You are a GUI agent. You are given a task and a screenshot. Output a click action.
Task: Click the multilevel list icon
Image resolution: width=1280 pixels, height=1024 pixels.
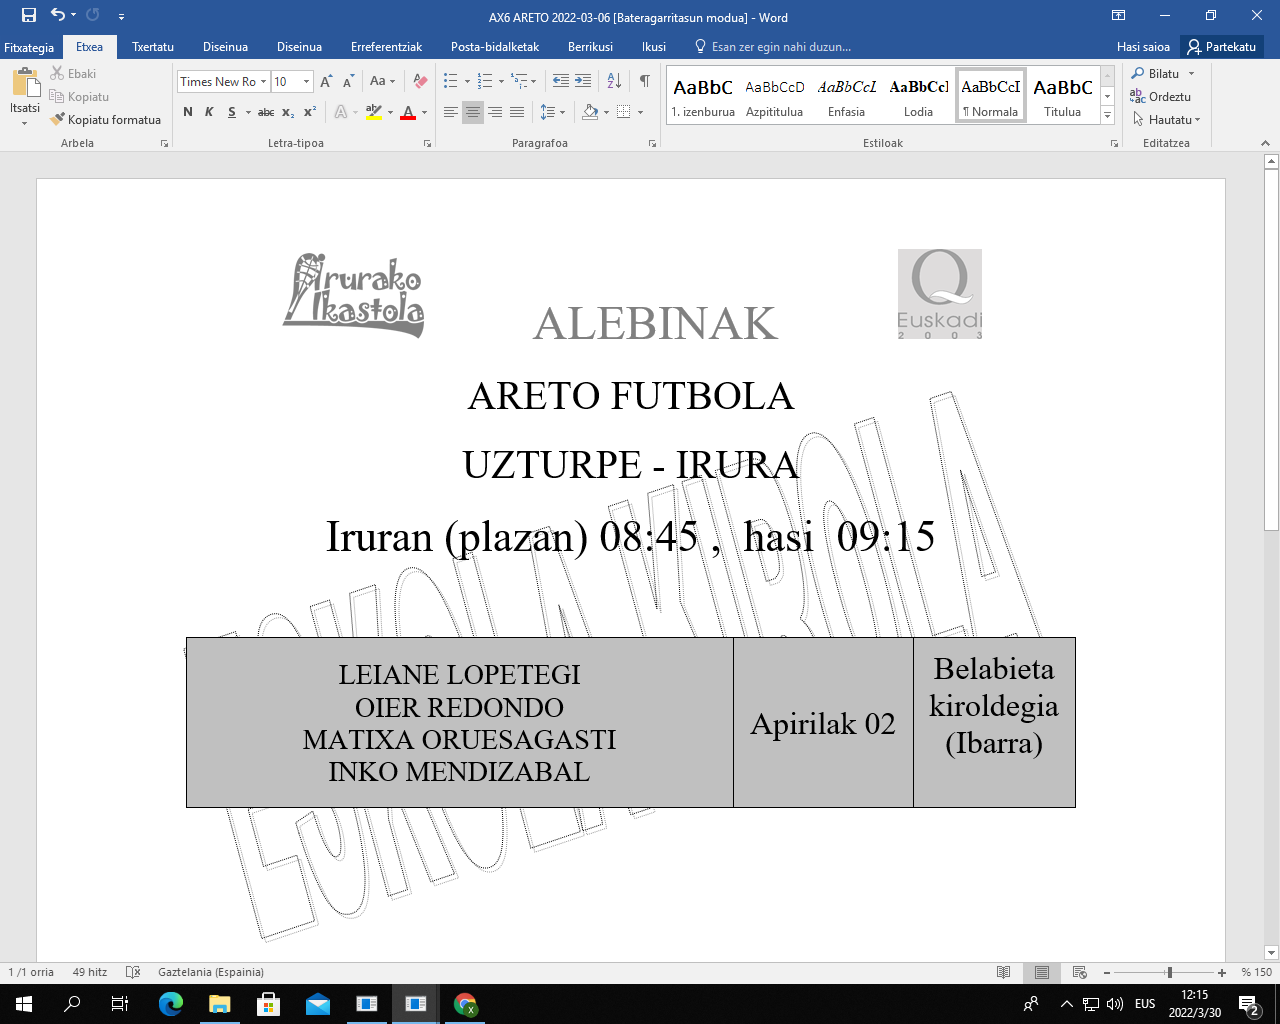[519, 81]
